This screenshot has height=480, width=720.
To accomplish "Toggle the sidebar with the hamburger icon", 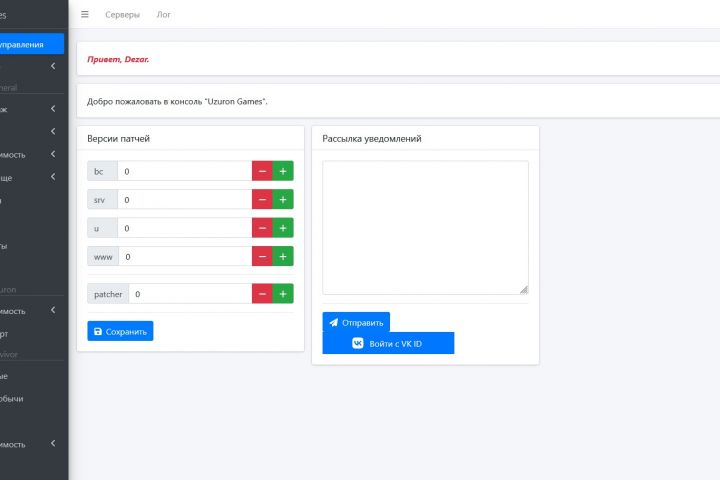I will tap(85, 15).
